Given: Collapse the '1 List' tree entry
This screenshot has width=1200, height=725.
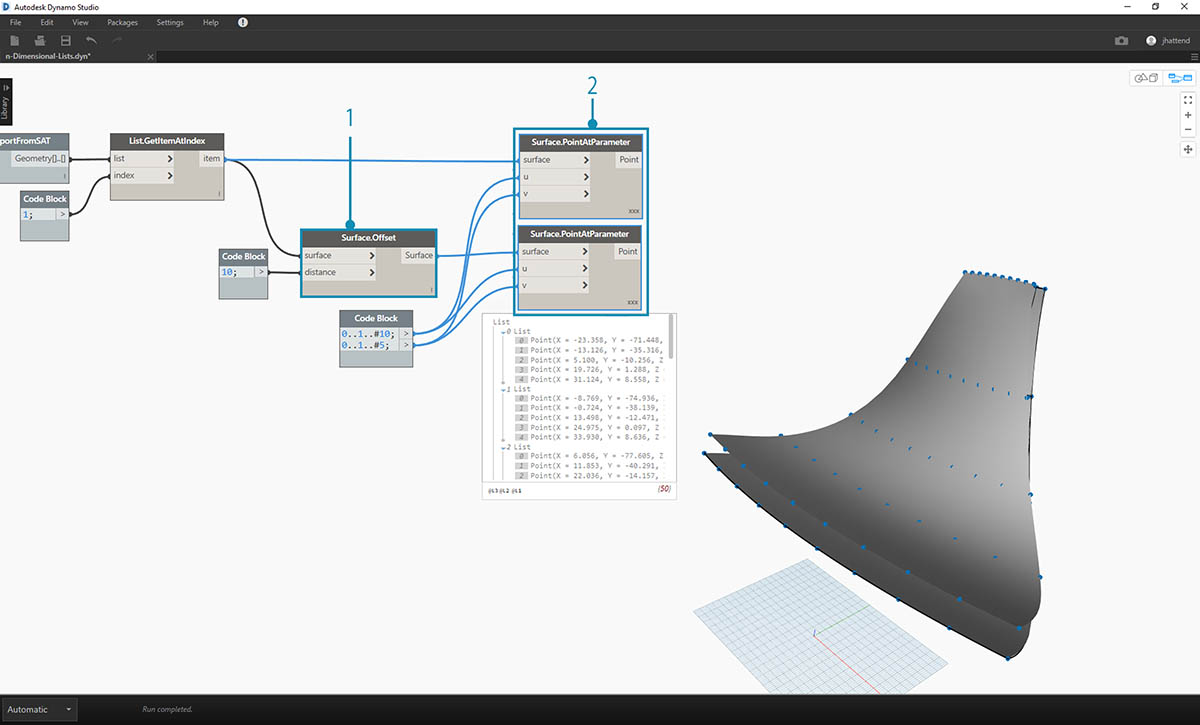Looking at the screenshot, I should click(503, 389).
